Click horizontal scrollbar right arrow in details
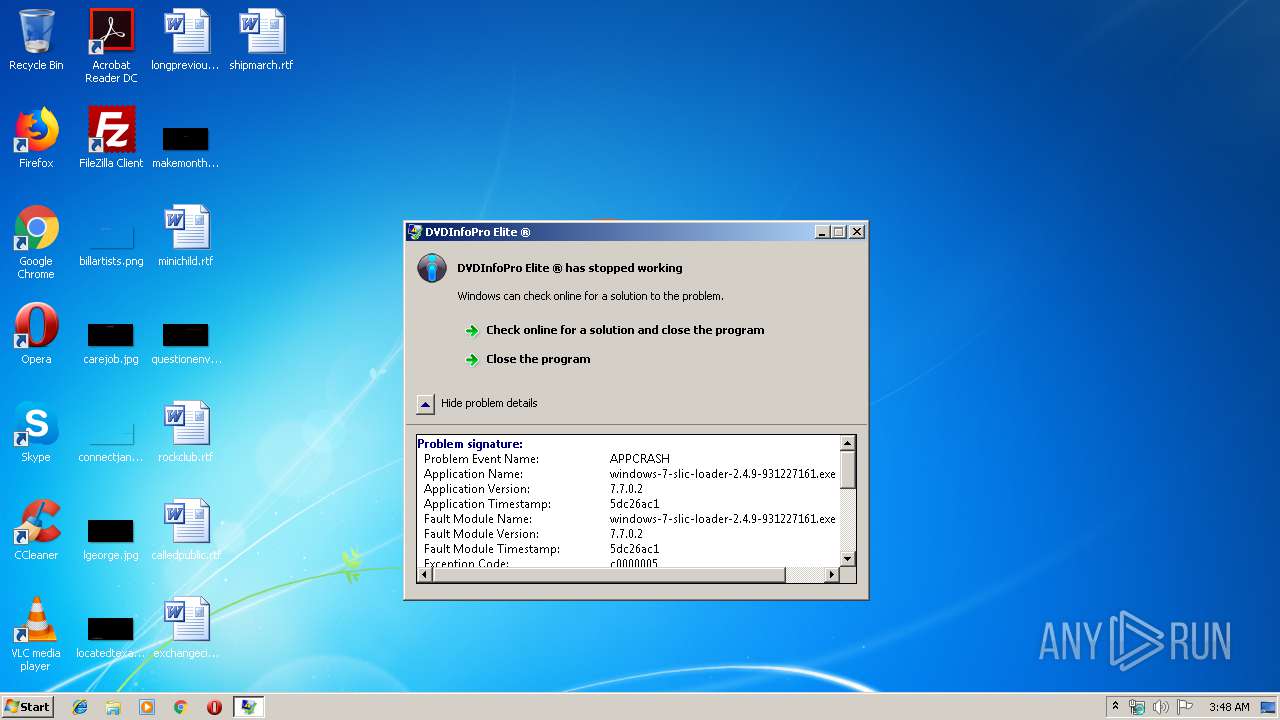Image resolution: width=1280 pixels, height=720 pixels. click(x=832, y=575)
